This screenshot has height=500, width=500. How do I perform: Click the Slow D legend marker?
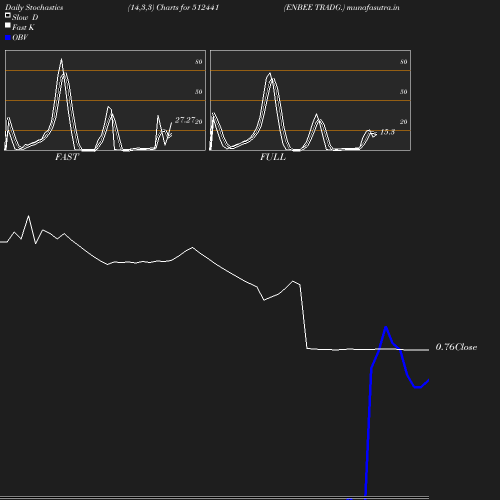pyautogui.click(x=8, y=15)
